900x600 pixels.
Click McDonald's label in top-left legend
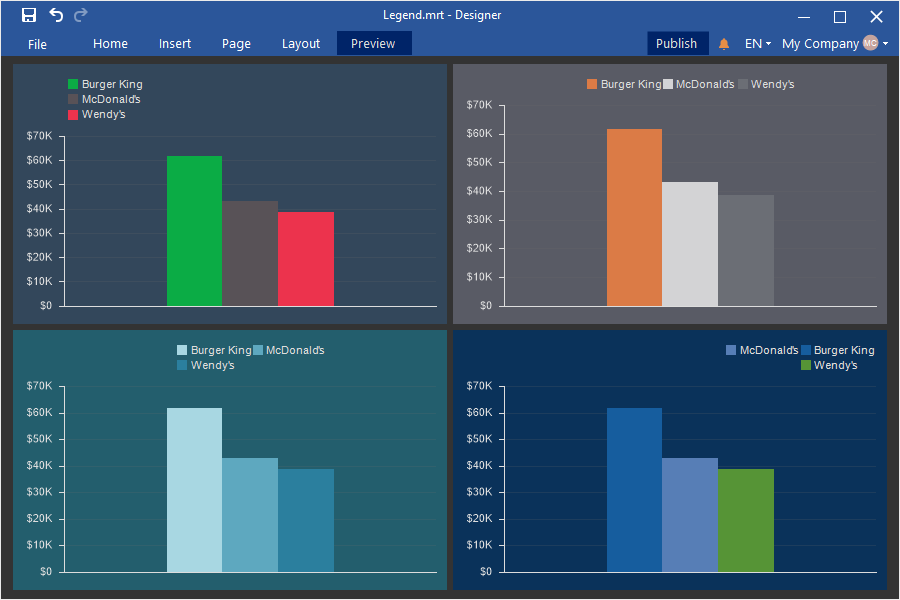[x=111, y=99]
